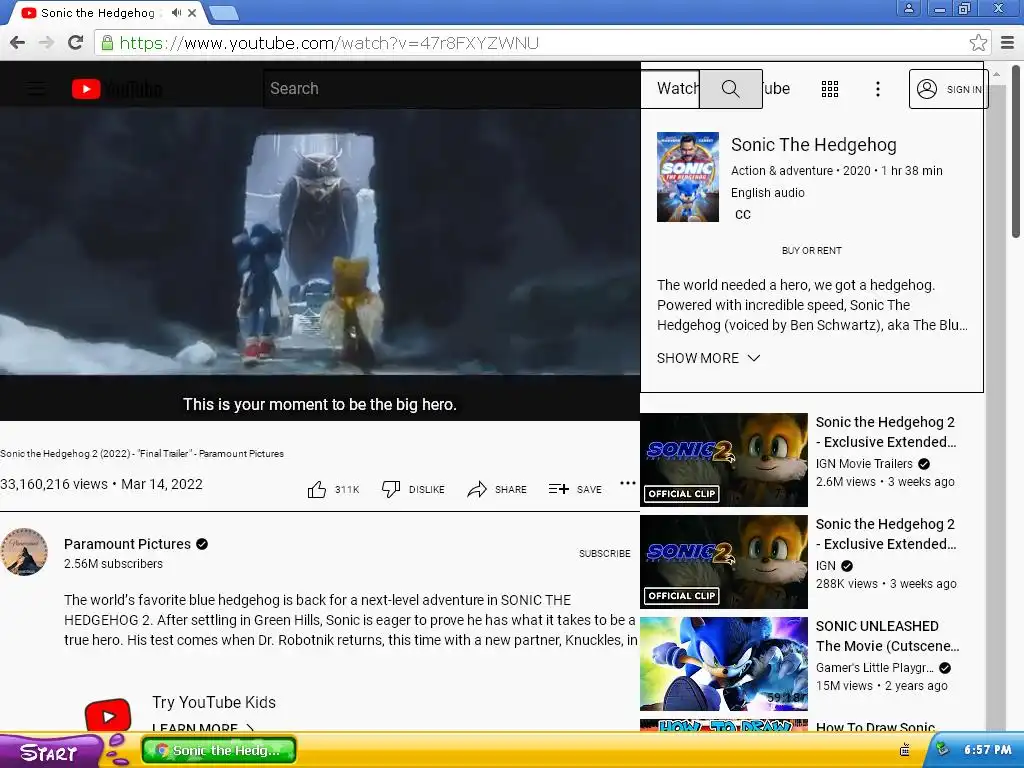1024x768 pixels.
Task: Click the Sonic The Hedgehog movie poster
Action: [688, 177]
